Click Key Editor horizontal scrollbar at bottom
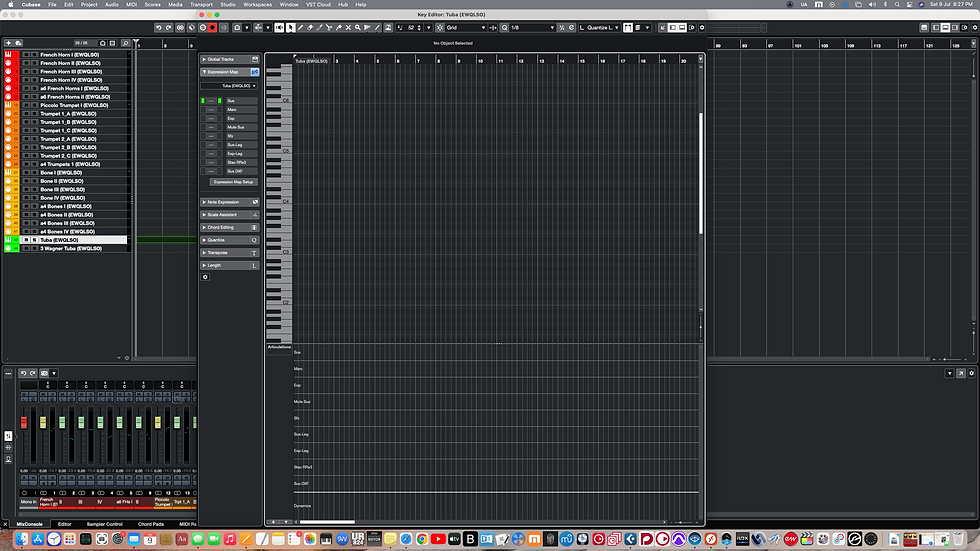 tap(327, 522)
